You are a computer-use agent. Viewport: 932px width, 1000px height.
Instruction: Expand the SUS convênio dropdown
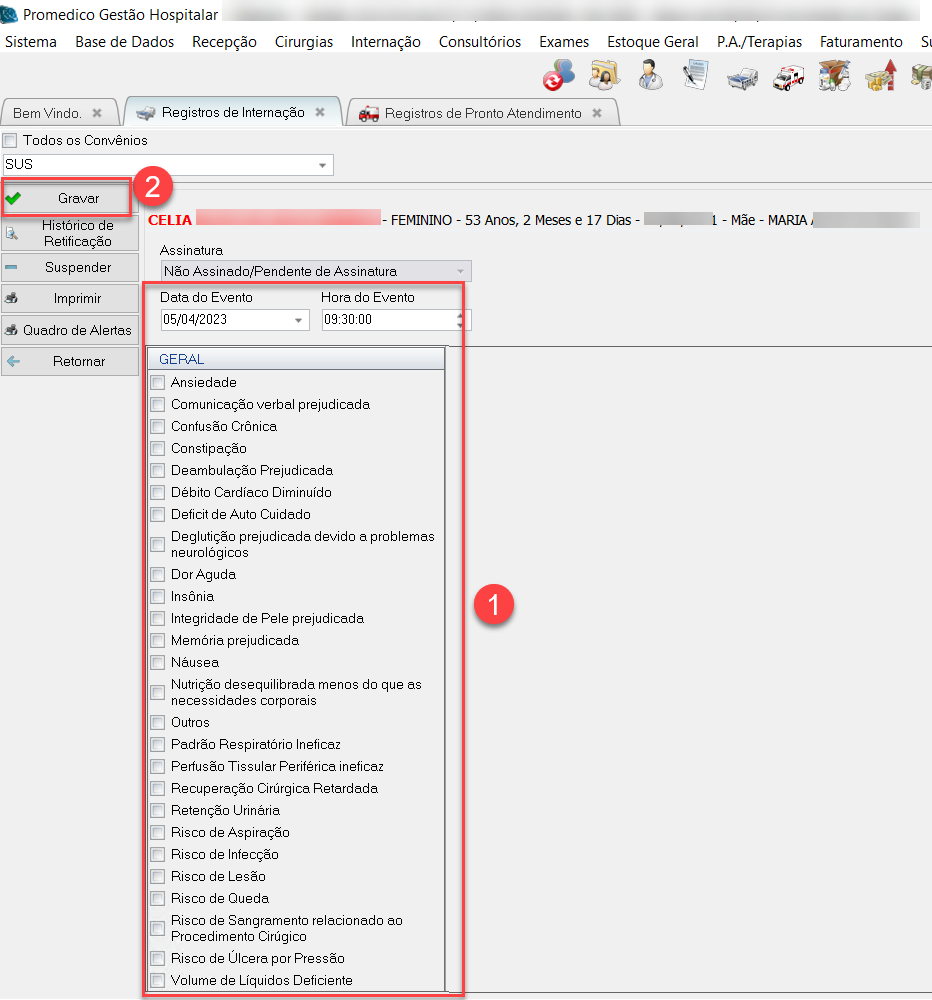click(x=322, y=165)
